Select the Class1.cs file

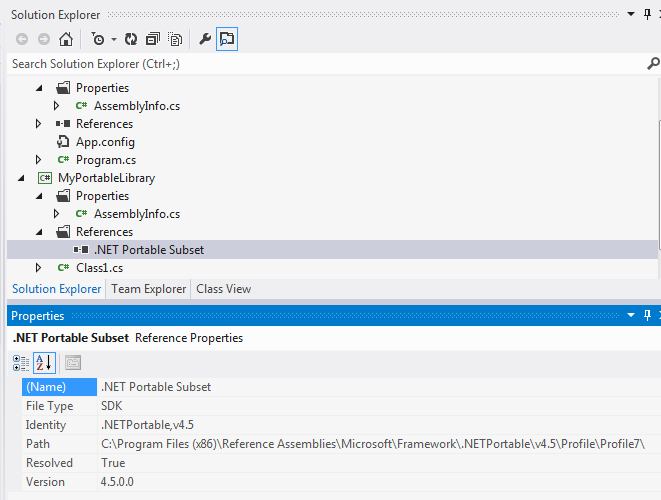(99, 268)
